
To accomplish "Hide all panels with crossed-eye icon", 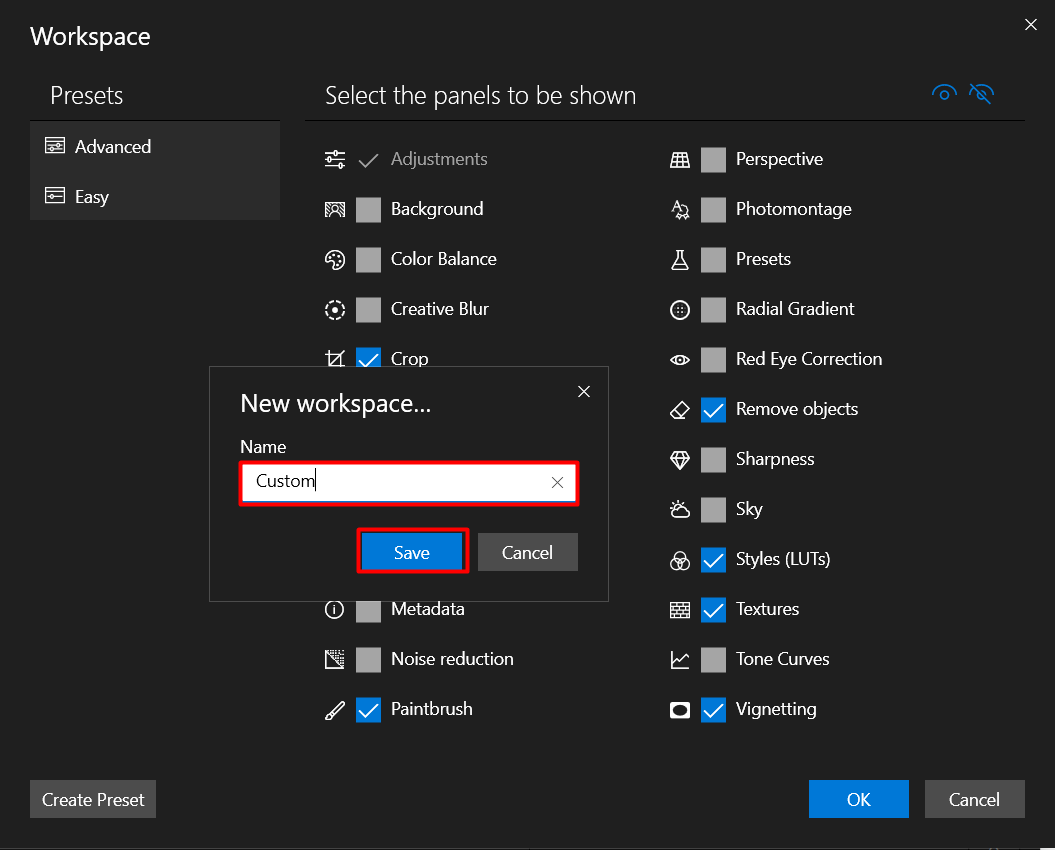I will click(x=981, y=93).
